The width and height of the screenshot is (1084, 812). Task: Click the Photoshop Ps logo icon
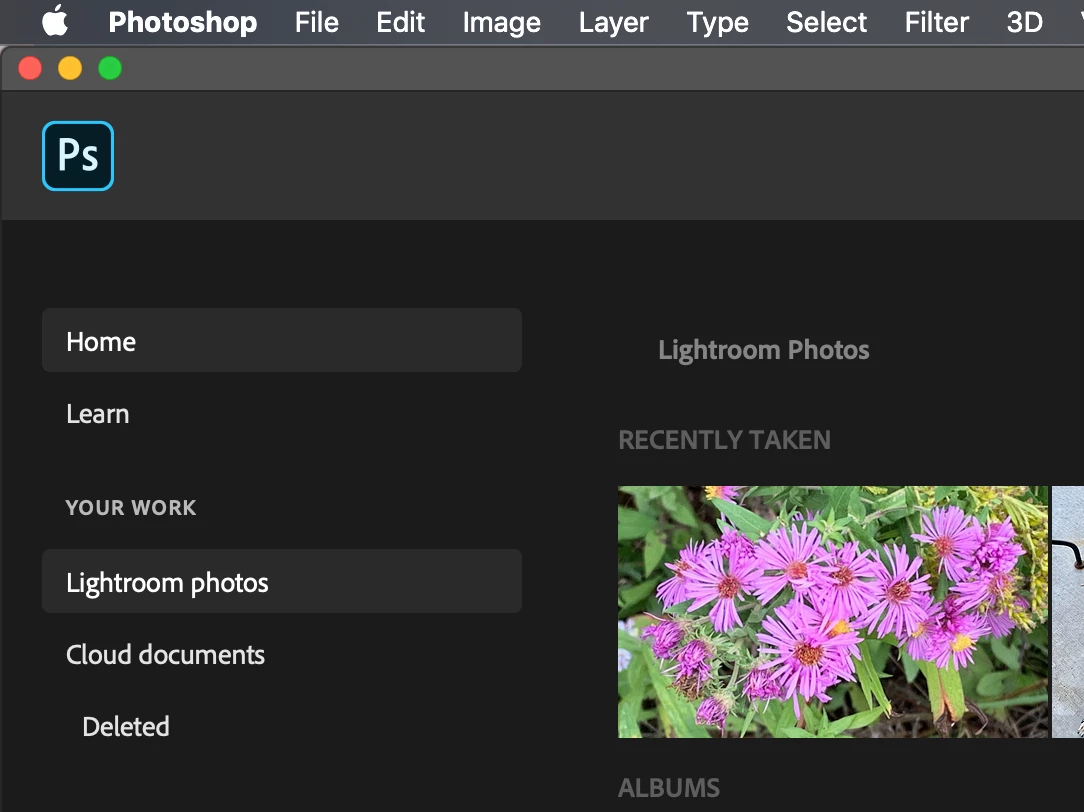pyautogui.click(x=78, y=156)
